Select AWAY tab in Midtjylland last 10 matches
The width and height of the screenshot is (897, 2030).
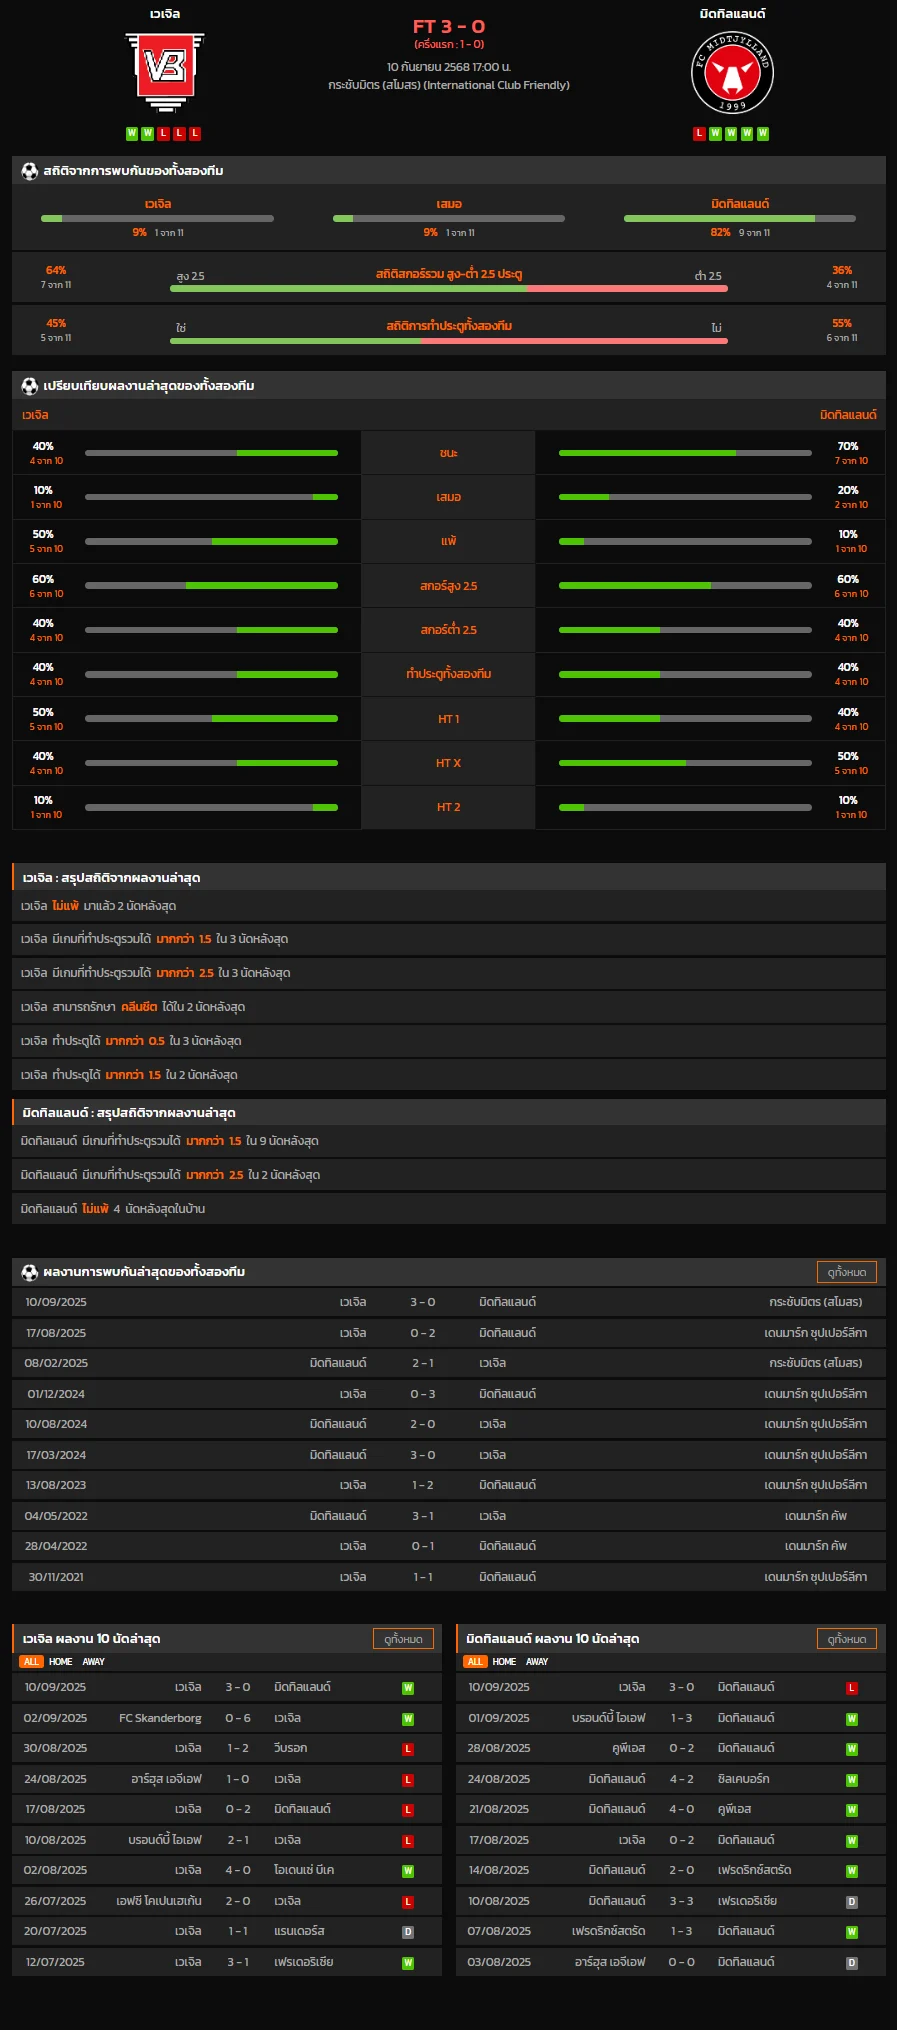click(538, 1661)
